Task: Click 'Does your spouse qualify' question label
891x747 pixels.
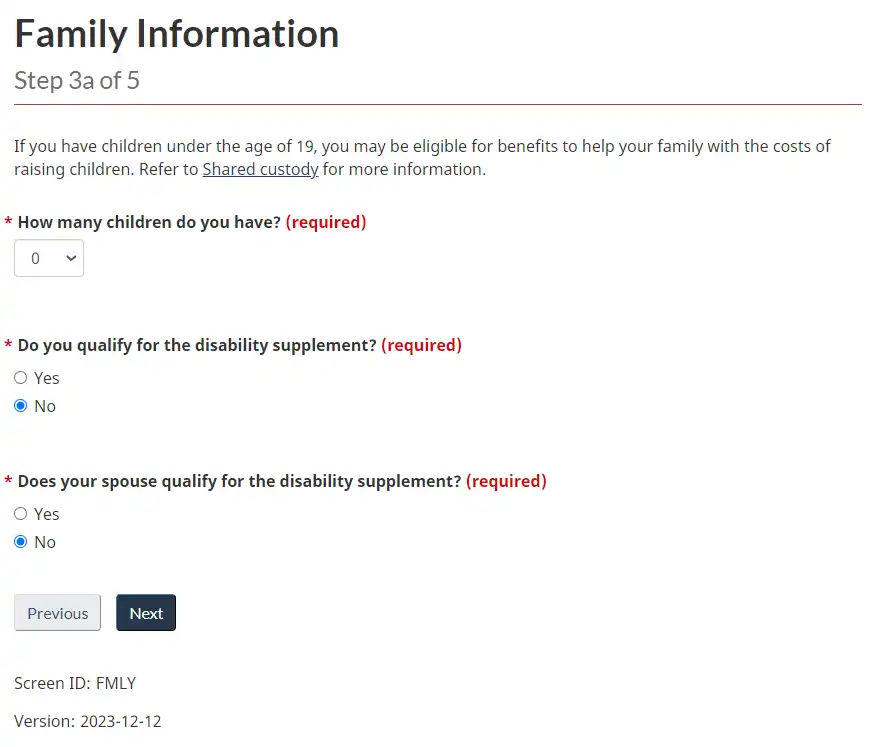Action: tap(239, 481)
